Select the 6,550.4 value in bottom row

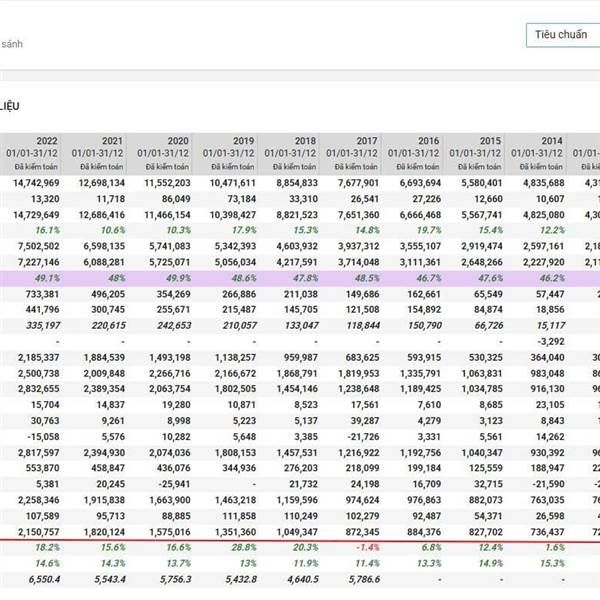(x=44, y=579)
